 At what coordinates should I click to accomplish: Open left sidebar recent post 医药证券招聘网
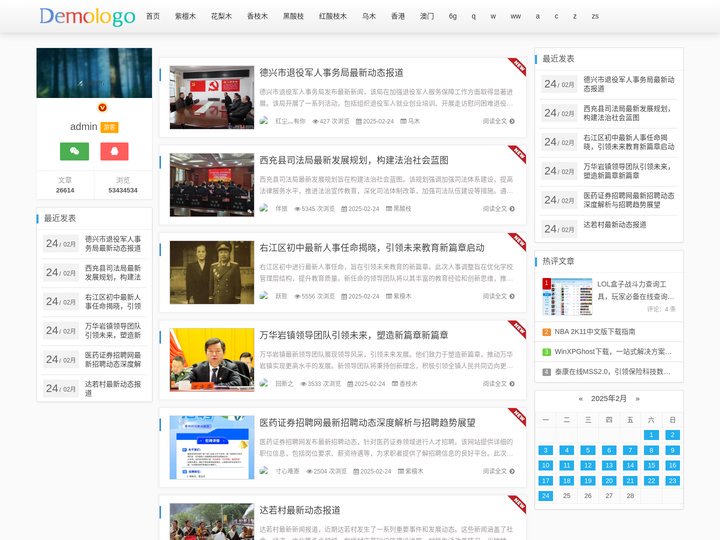coord(113,360)
